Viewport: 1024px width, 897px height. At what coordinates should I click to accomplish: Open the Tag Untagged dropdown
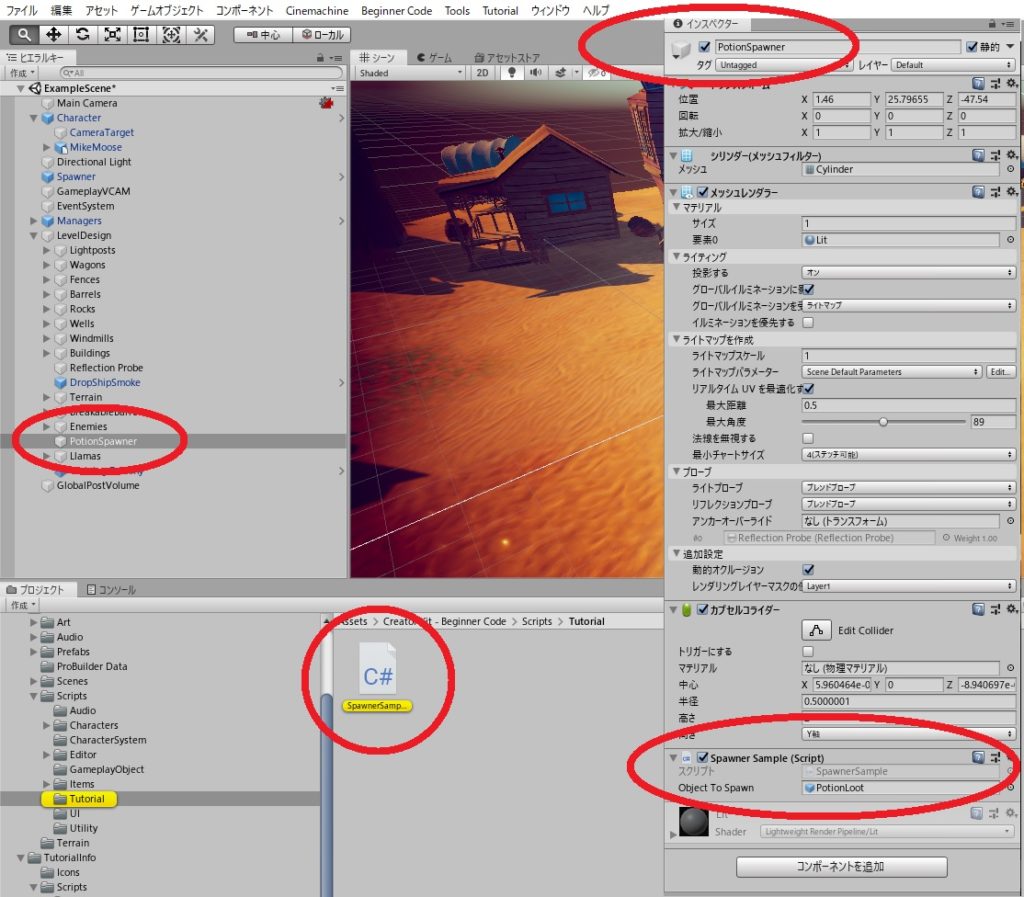point(784,65)
